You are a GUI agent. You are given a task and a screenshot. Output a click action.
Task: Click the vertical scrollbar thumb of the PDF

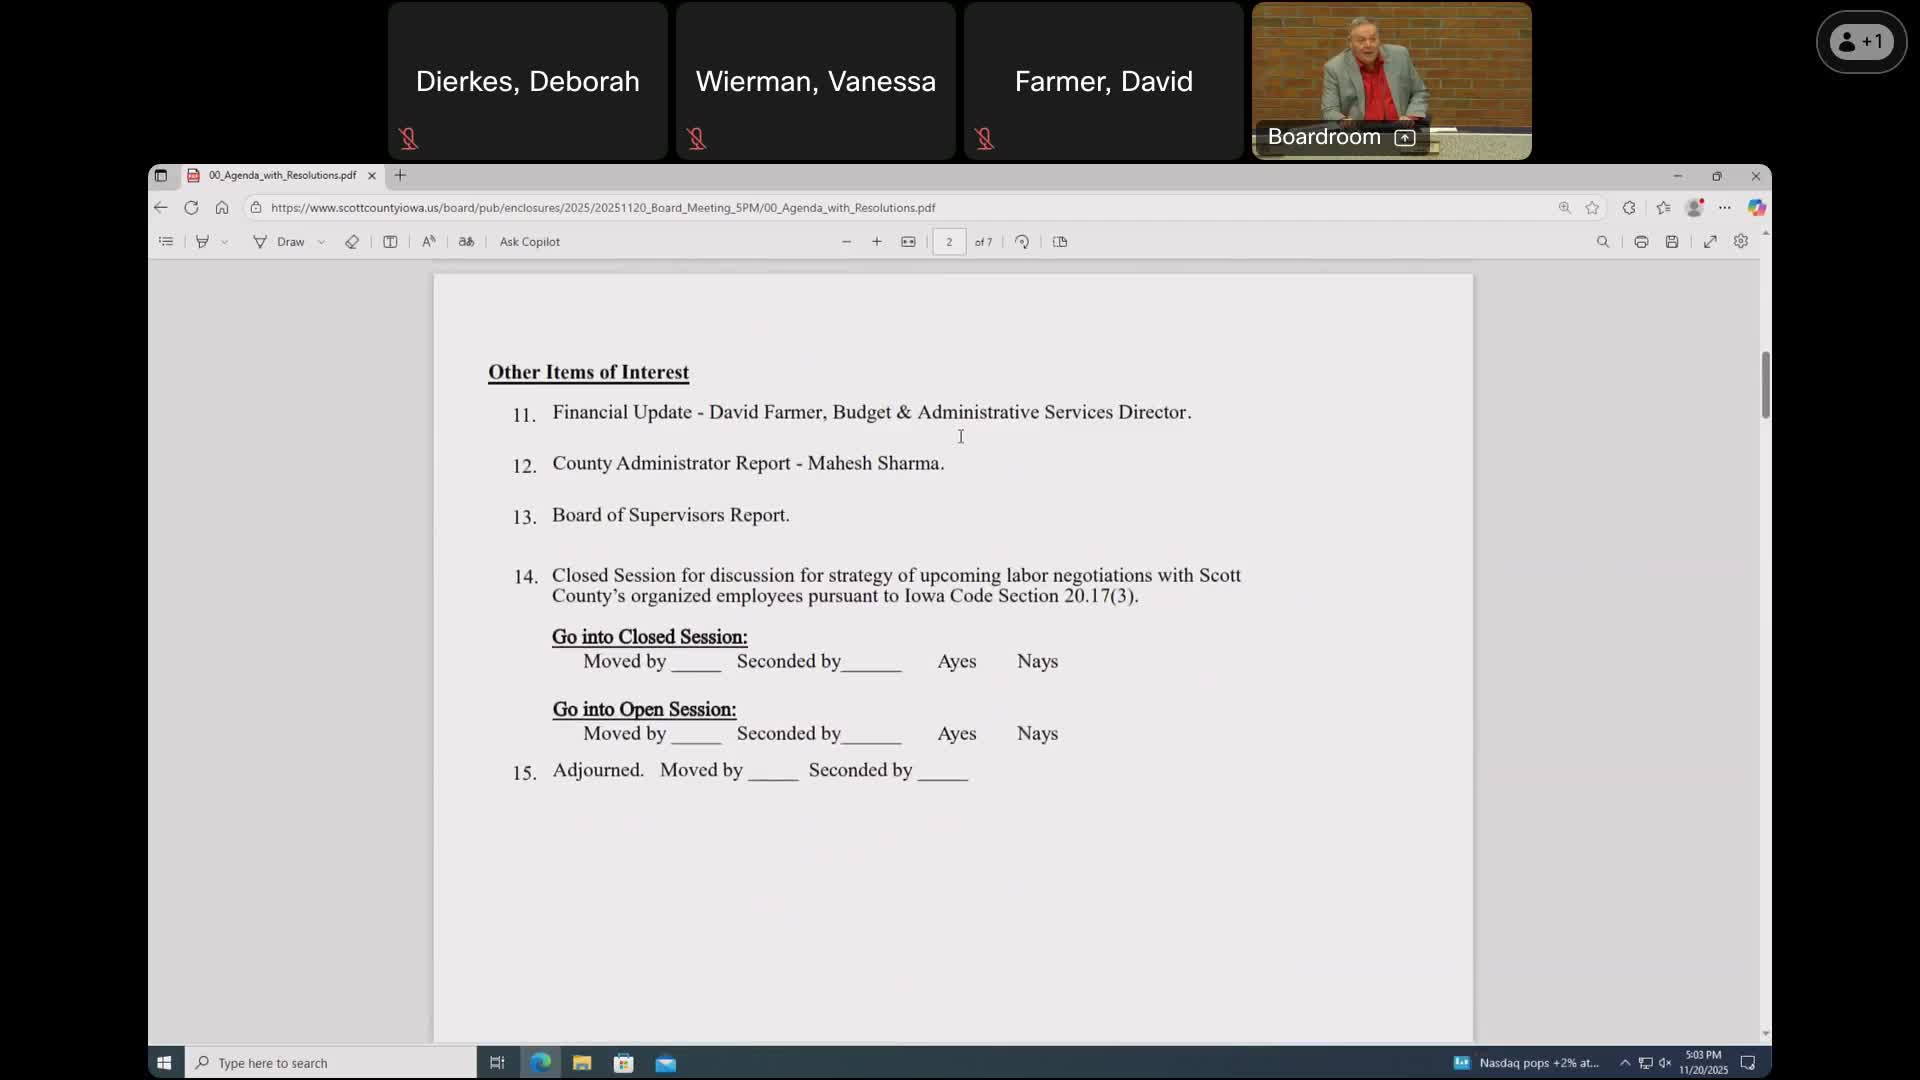[1765, 385]
